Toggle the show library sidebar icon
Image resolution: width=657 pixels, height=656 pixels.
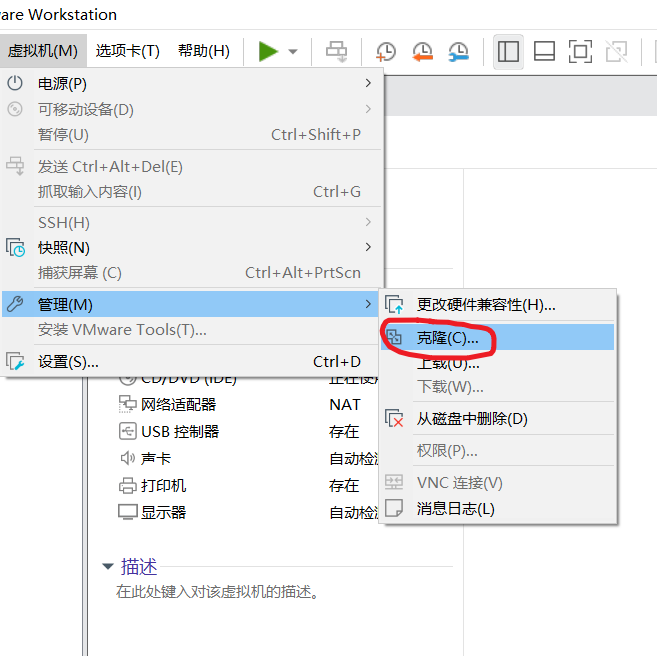click(508, 52)
